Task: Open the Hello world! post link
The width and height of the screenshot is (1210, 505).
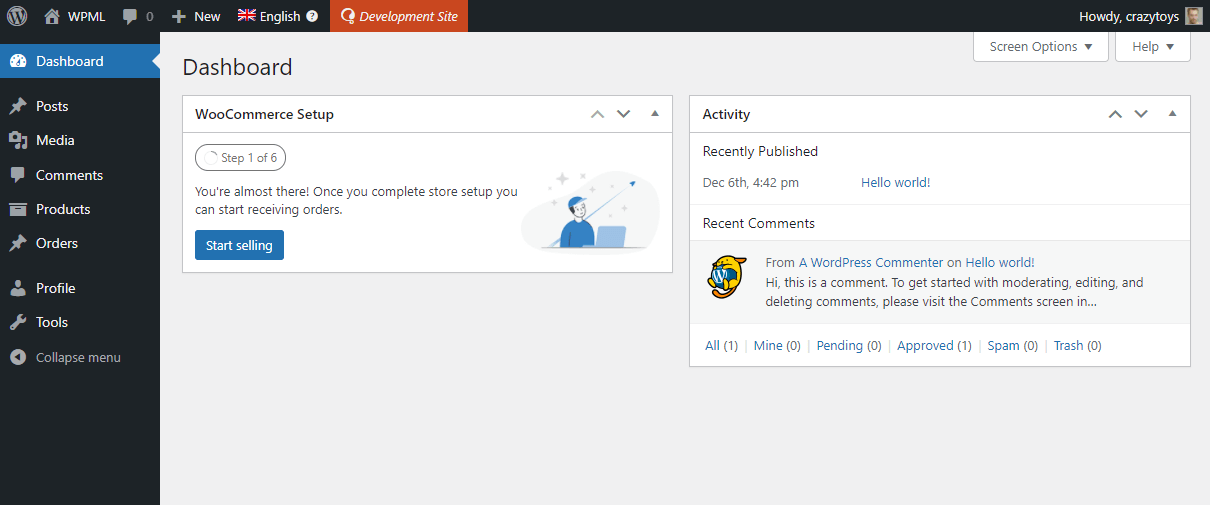Action: tap(895, 182)
